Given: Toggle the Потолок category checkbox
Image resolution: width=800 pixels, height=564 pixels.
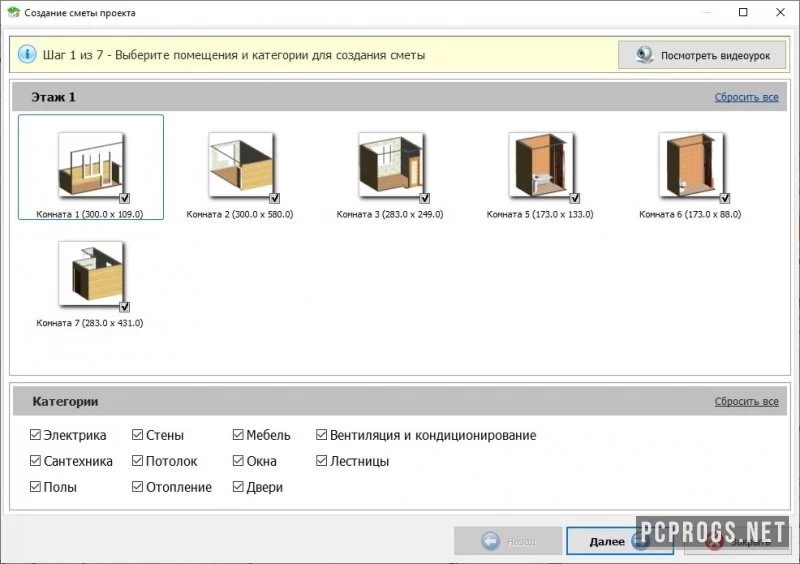Looking at the screenshot, I should click(x=137, y=461).
